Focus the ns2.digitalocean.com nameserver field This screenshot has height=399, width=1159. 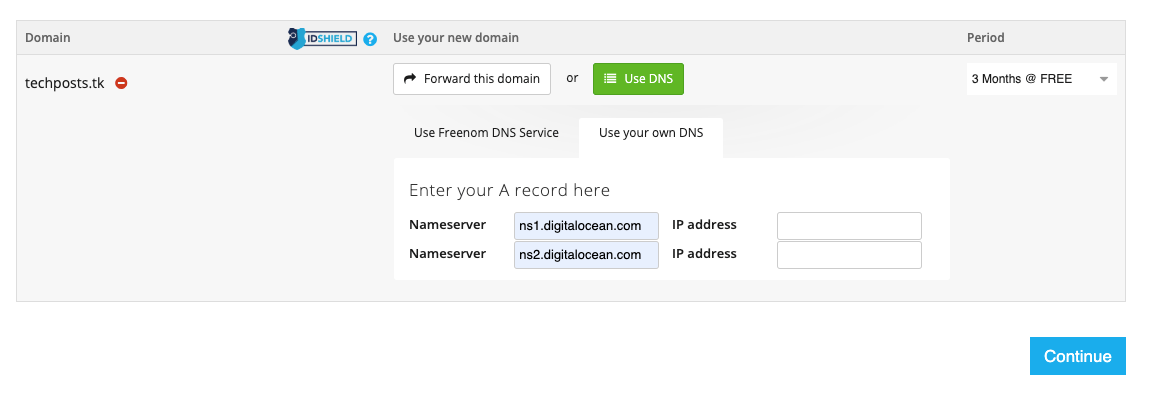pyautogui.click(x=586, y=255)
